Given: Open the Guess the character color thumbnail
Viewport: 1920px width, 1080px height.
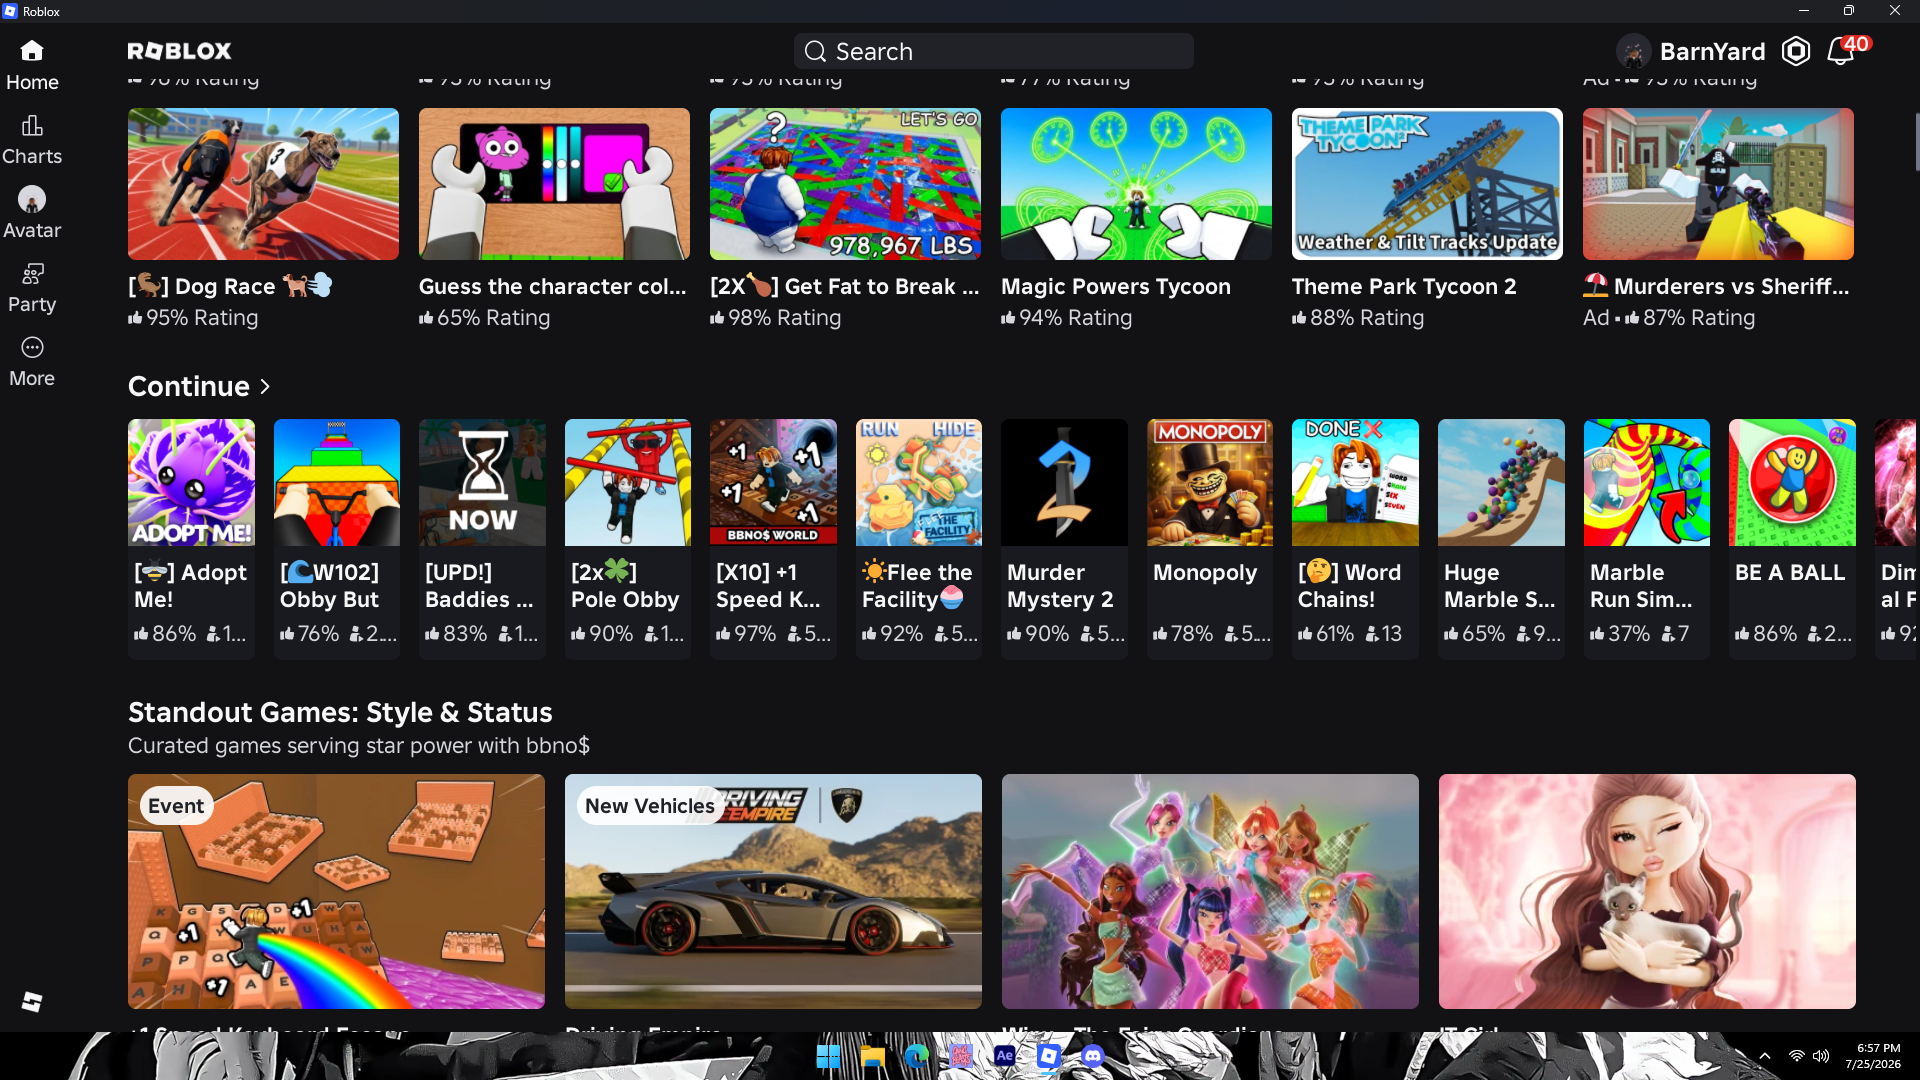Looking at the screenshot, I should pyautogui.click(x=554, y=184).
